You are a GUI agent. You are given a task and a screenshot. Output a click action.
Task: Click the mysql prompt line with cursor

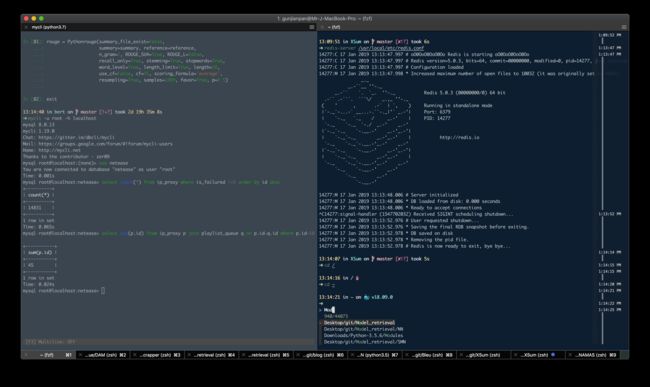click(x=64, y=291)
